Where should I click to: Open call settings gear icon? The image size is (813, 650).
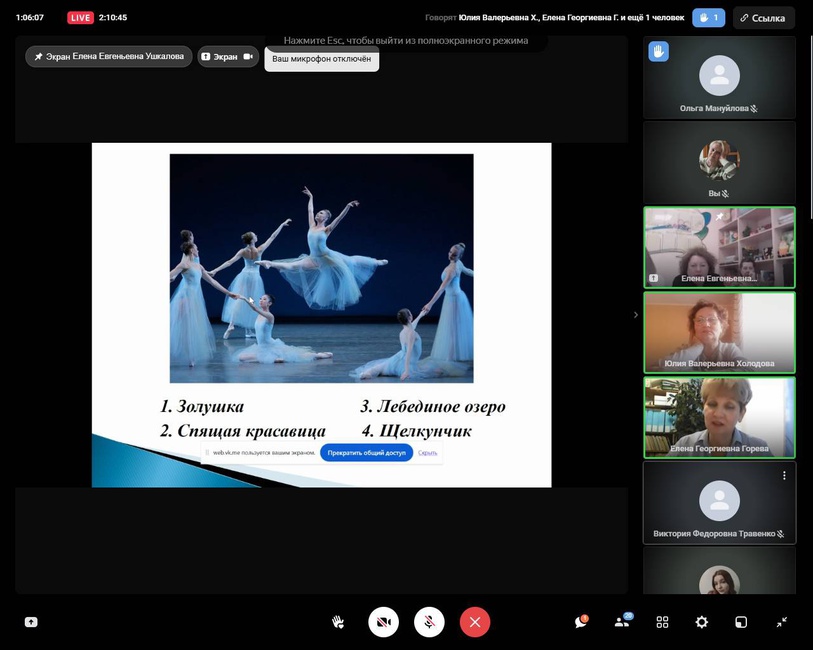pyautogui.click(x=702, y=622)
